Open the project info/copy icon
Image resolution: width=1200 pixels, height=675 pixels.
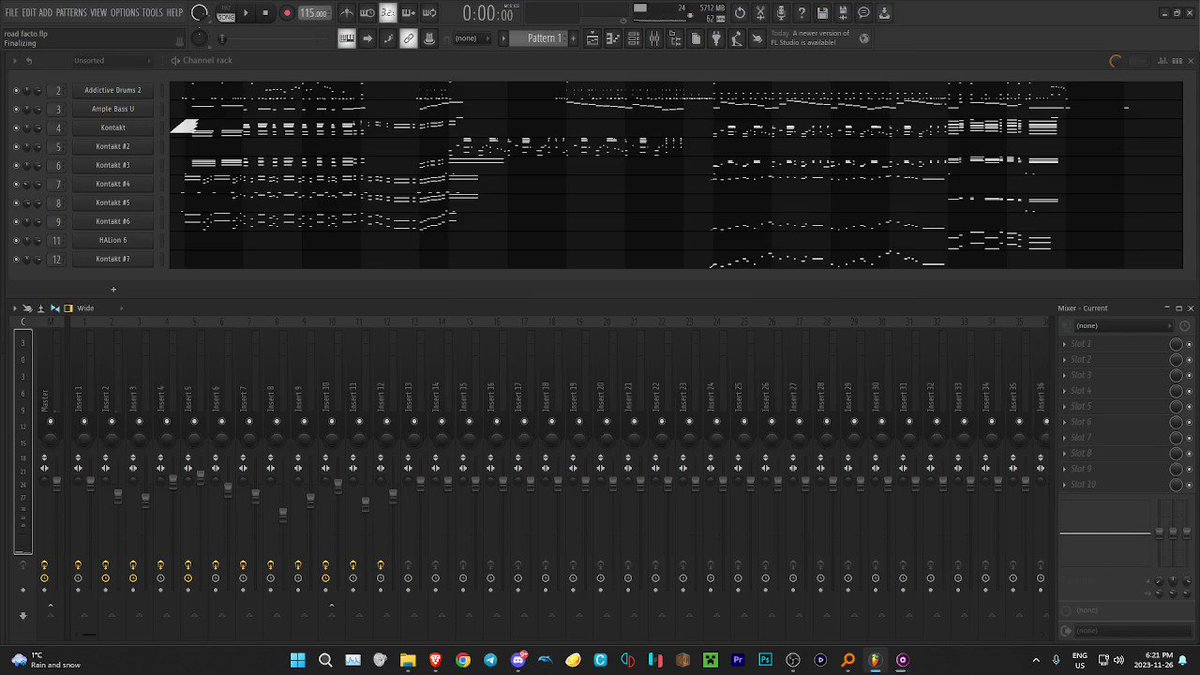tap(696, 38)
